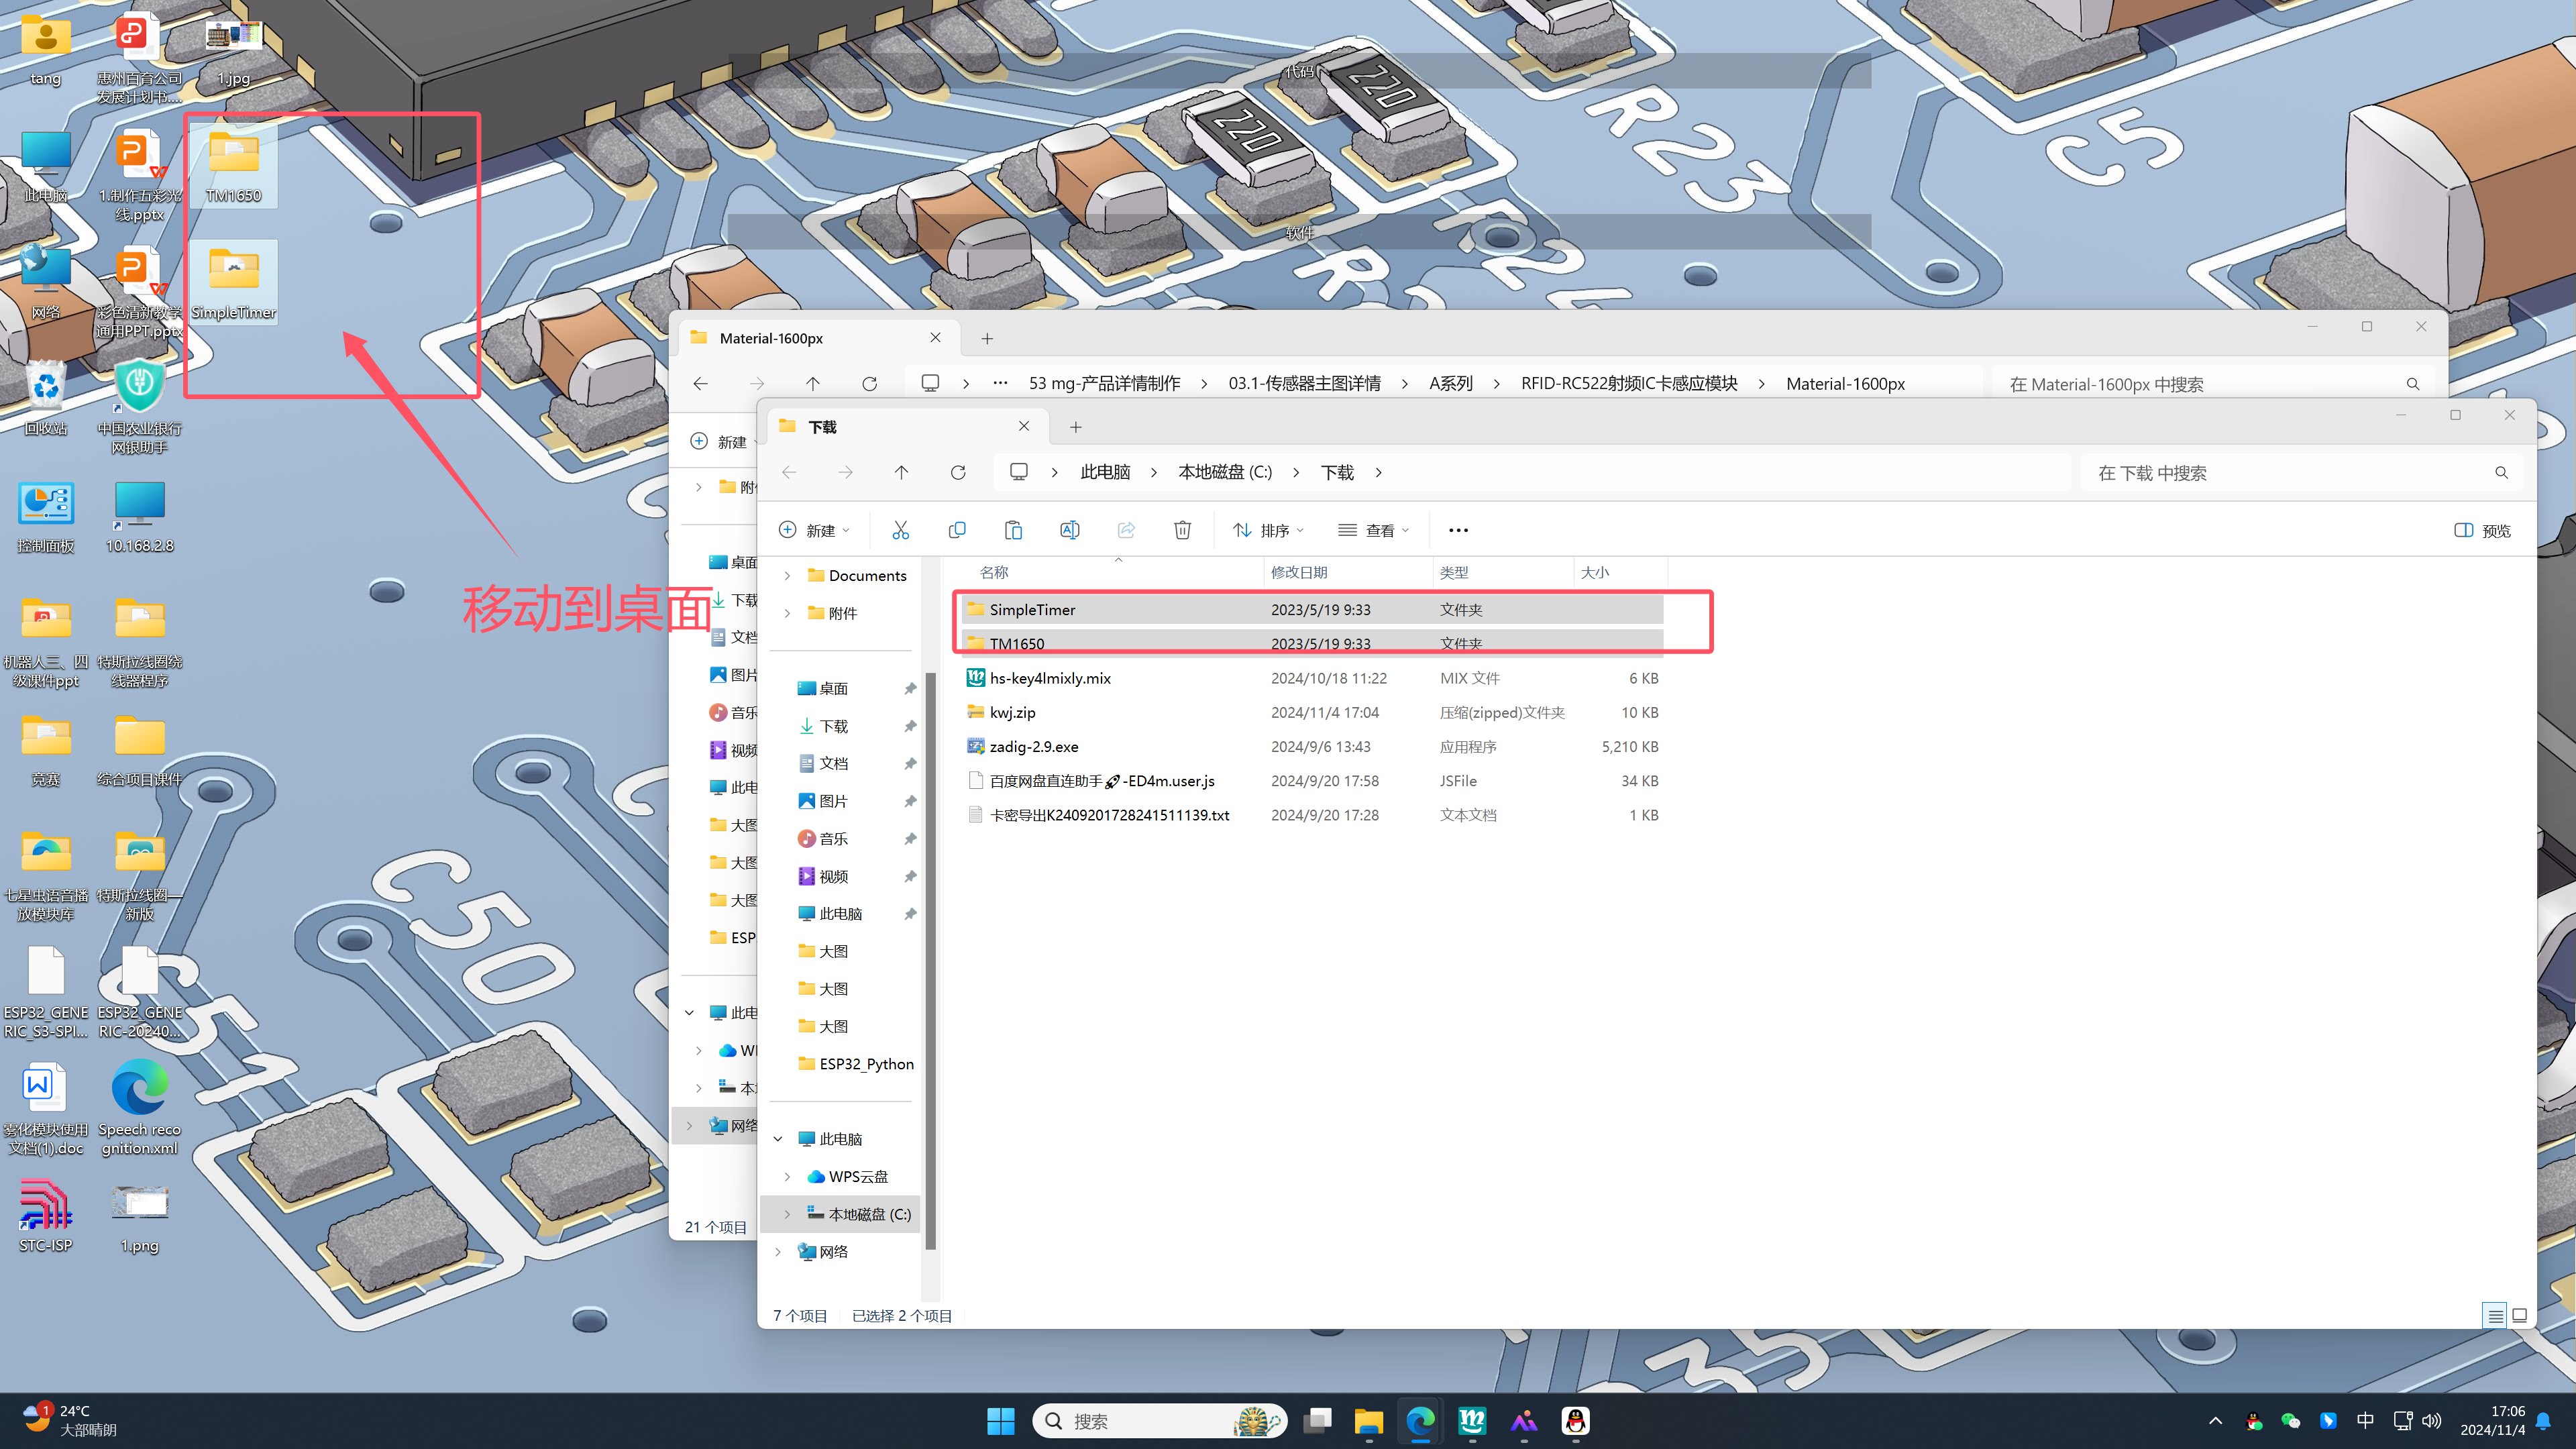Click the Rename icon in toolbar
The image size is (2576, 1449).
[1069, 530]
